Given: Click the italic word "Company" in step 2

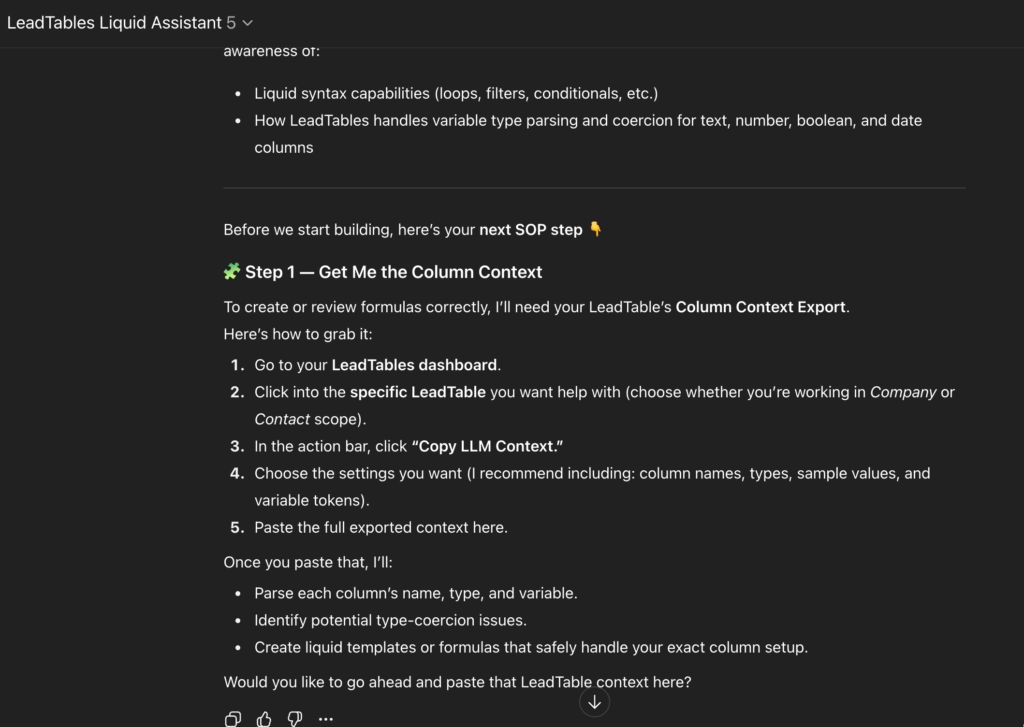Looking at the screenshot, I should click(903, 392).
